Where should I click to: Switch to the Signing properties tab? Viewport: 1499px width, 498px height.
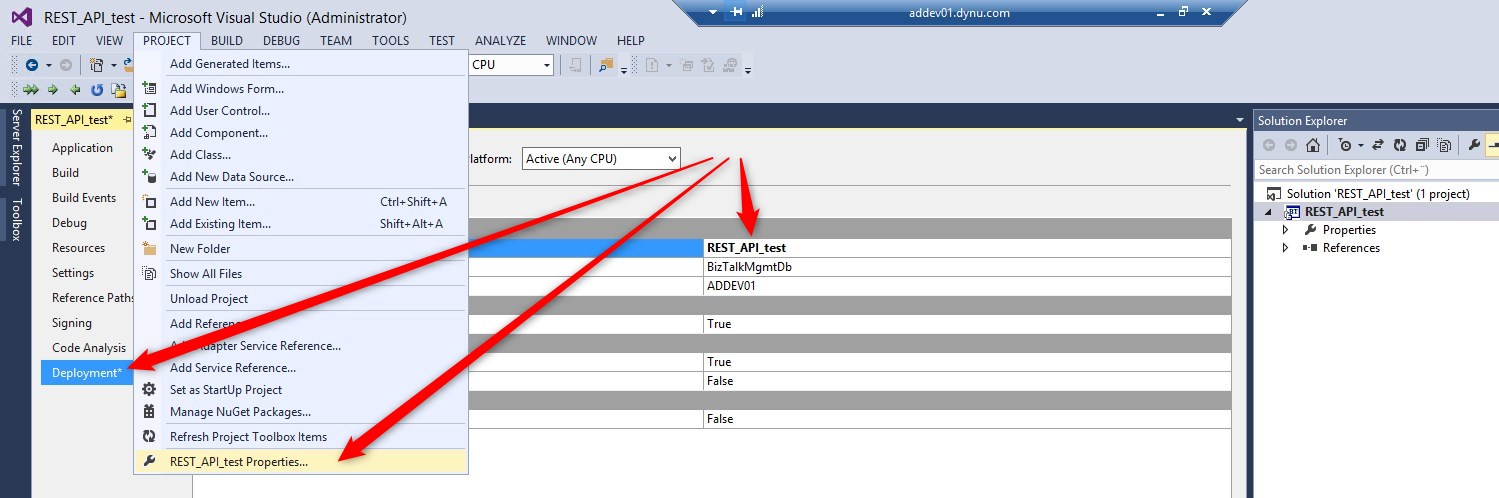click(72, 323)
